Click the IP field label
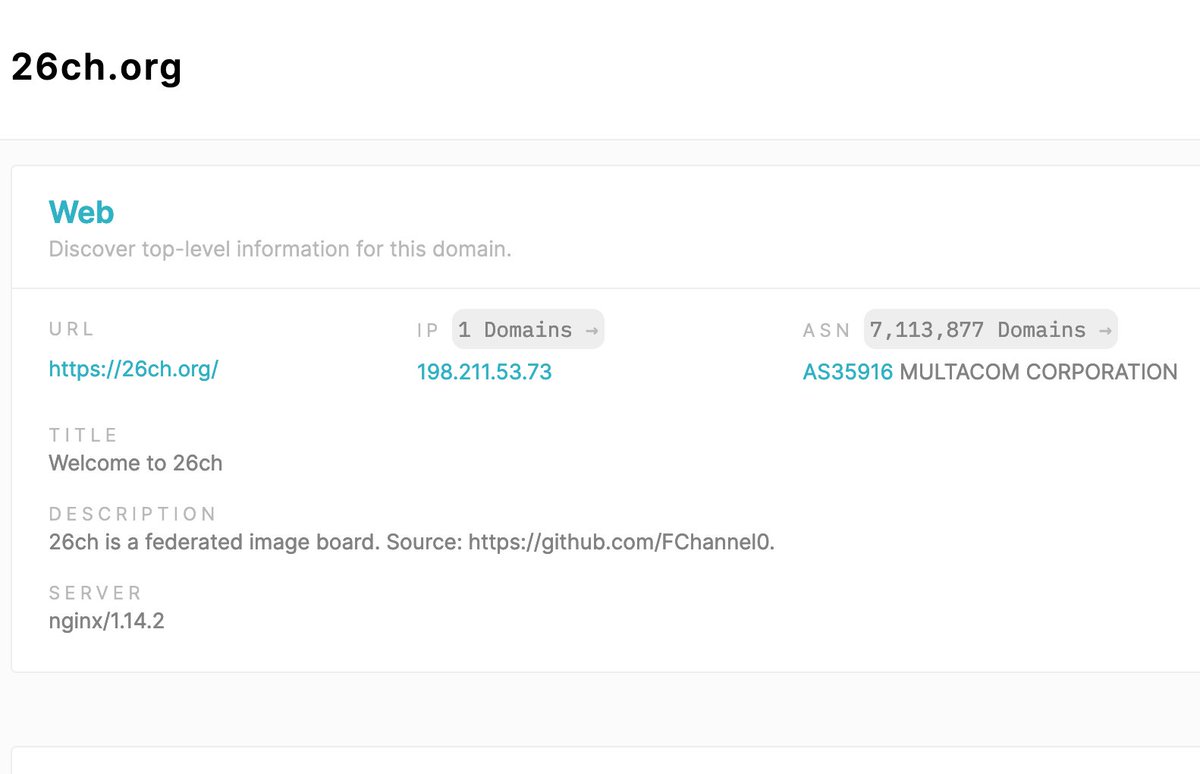This screenshot has width=1200, height=774. (428, 331)
